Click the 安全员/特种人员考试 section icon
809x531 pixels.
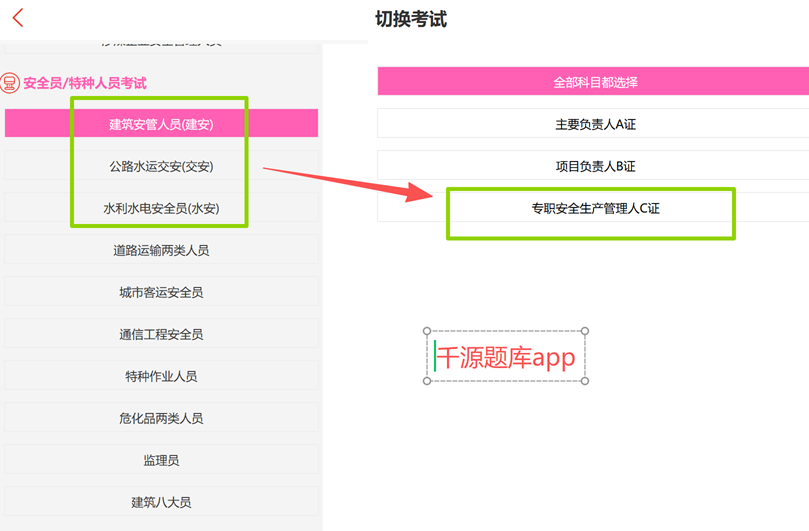tap(10, 83)
